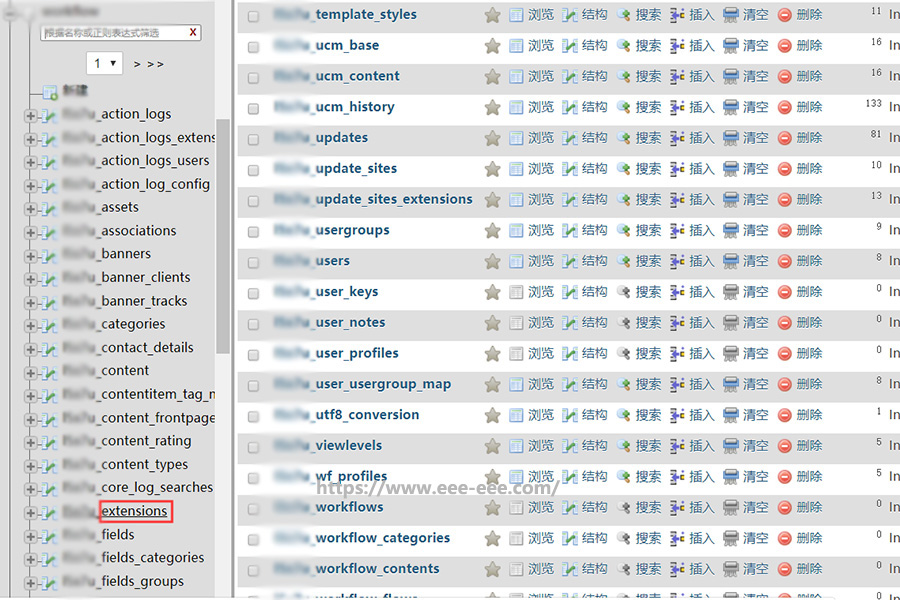Expand the fields_groups tree node

tap(30, 582)
